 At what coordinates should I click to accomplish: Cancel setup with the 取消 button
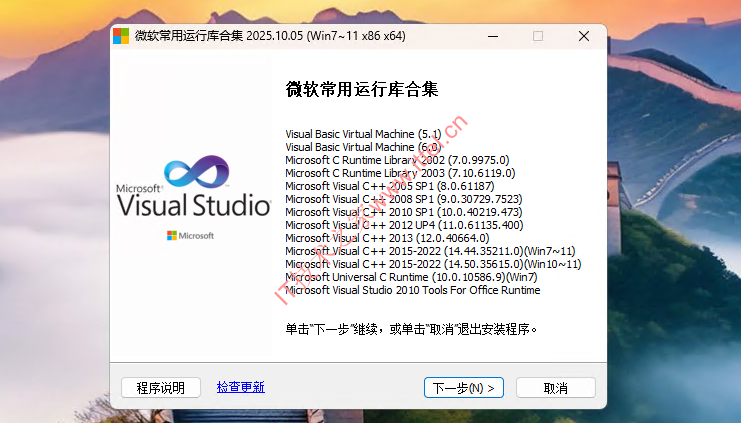tap(555, 388)
